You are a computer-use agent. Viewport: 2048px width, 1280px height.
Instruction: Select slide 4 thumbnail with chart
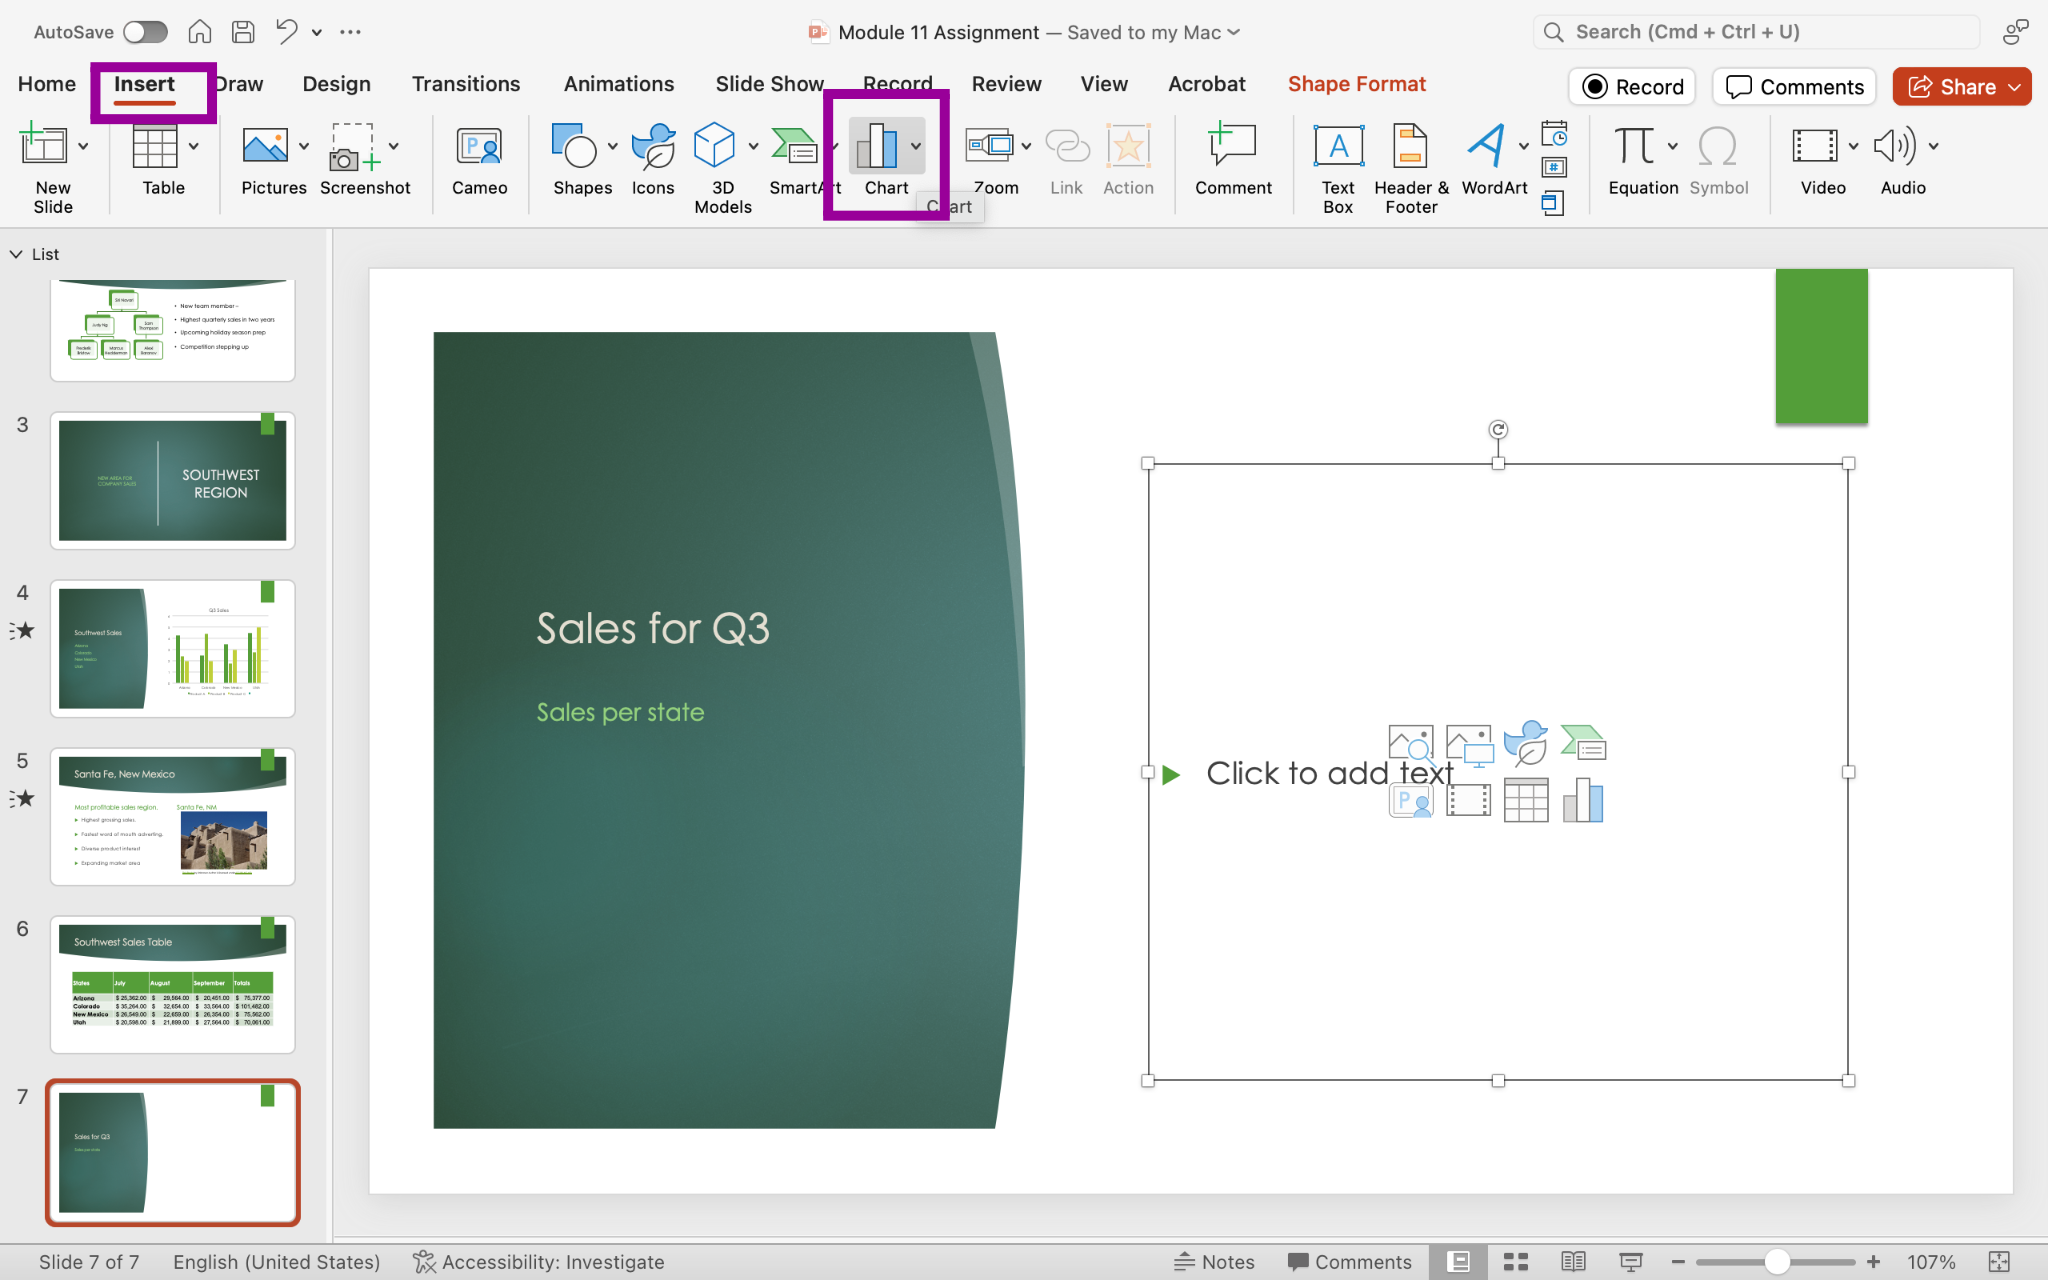tap(172, 649)
